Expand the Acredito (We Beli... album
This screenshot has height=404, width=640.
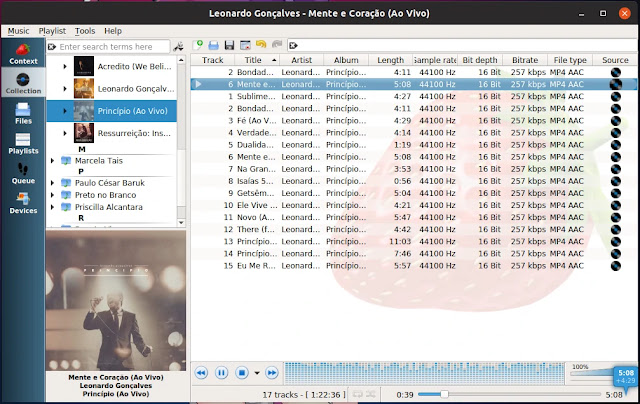[64, 66]
